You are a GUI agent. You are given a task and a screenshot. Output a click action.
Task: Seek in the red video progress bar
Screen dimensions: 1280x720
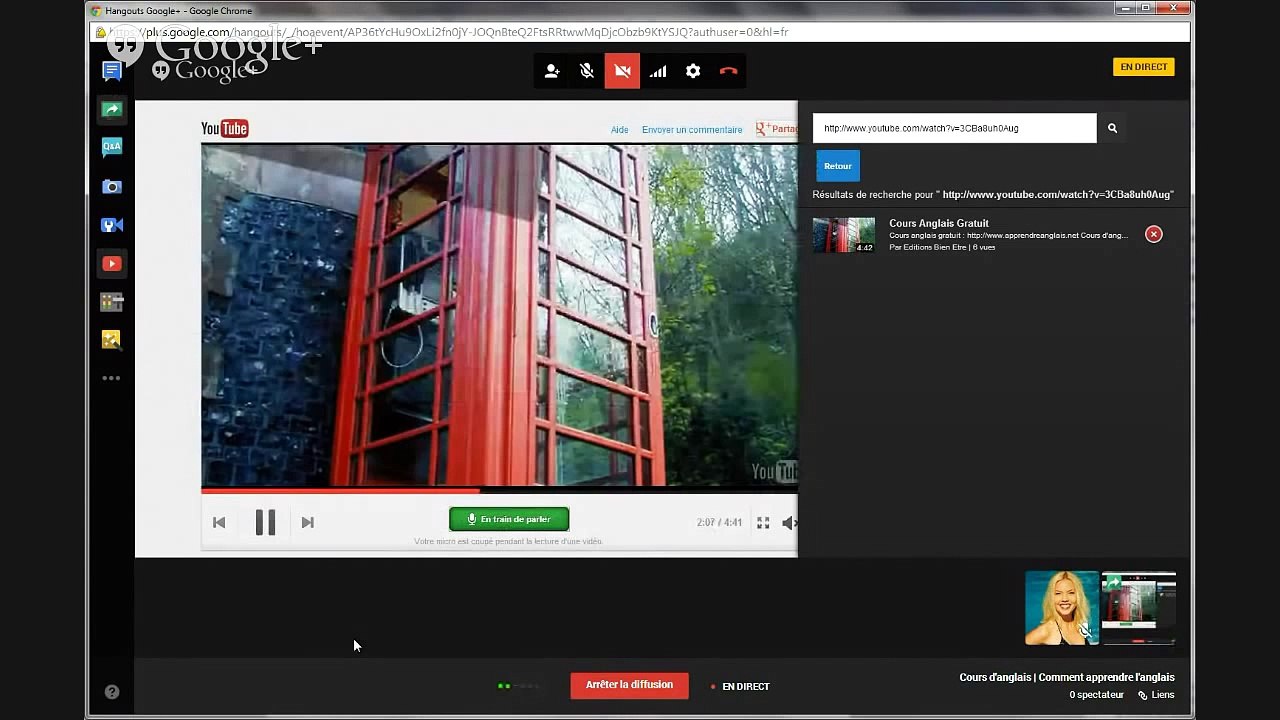[499, 490]
